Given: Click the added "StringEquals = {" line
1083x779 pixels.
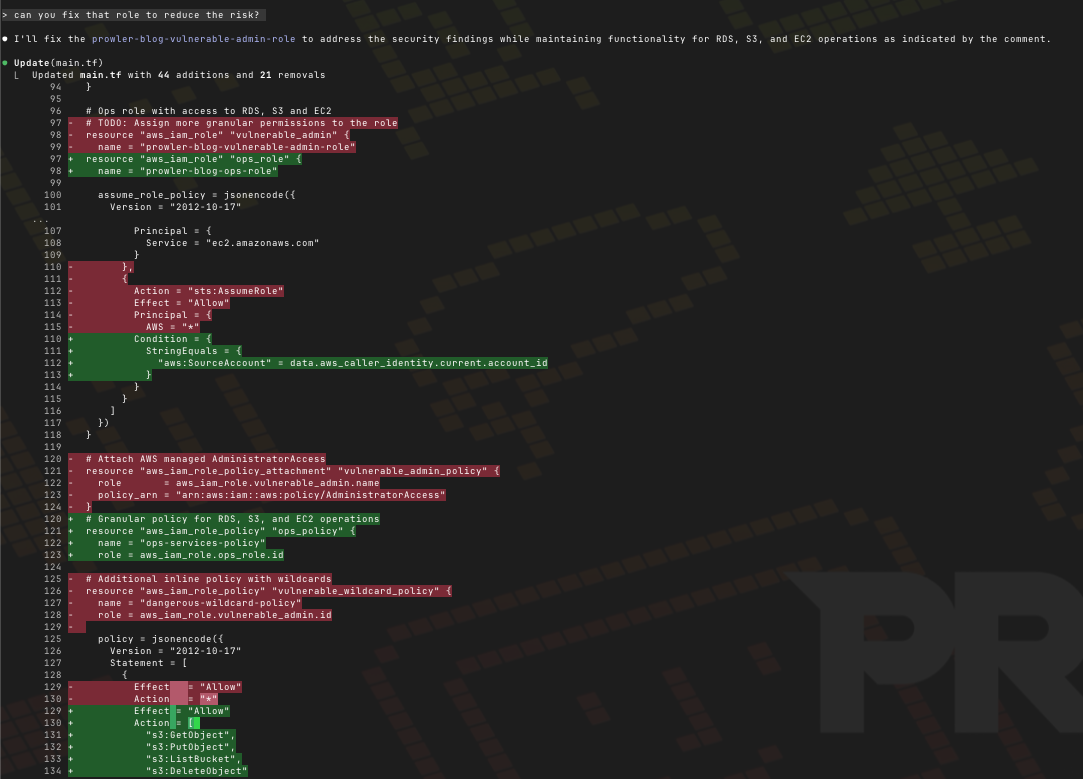Looking at the screenshot, I should (x=193, y=351).
